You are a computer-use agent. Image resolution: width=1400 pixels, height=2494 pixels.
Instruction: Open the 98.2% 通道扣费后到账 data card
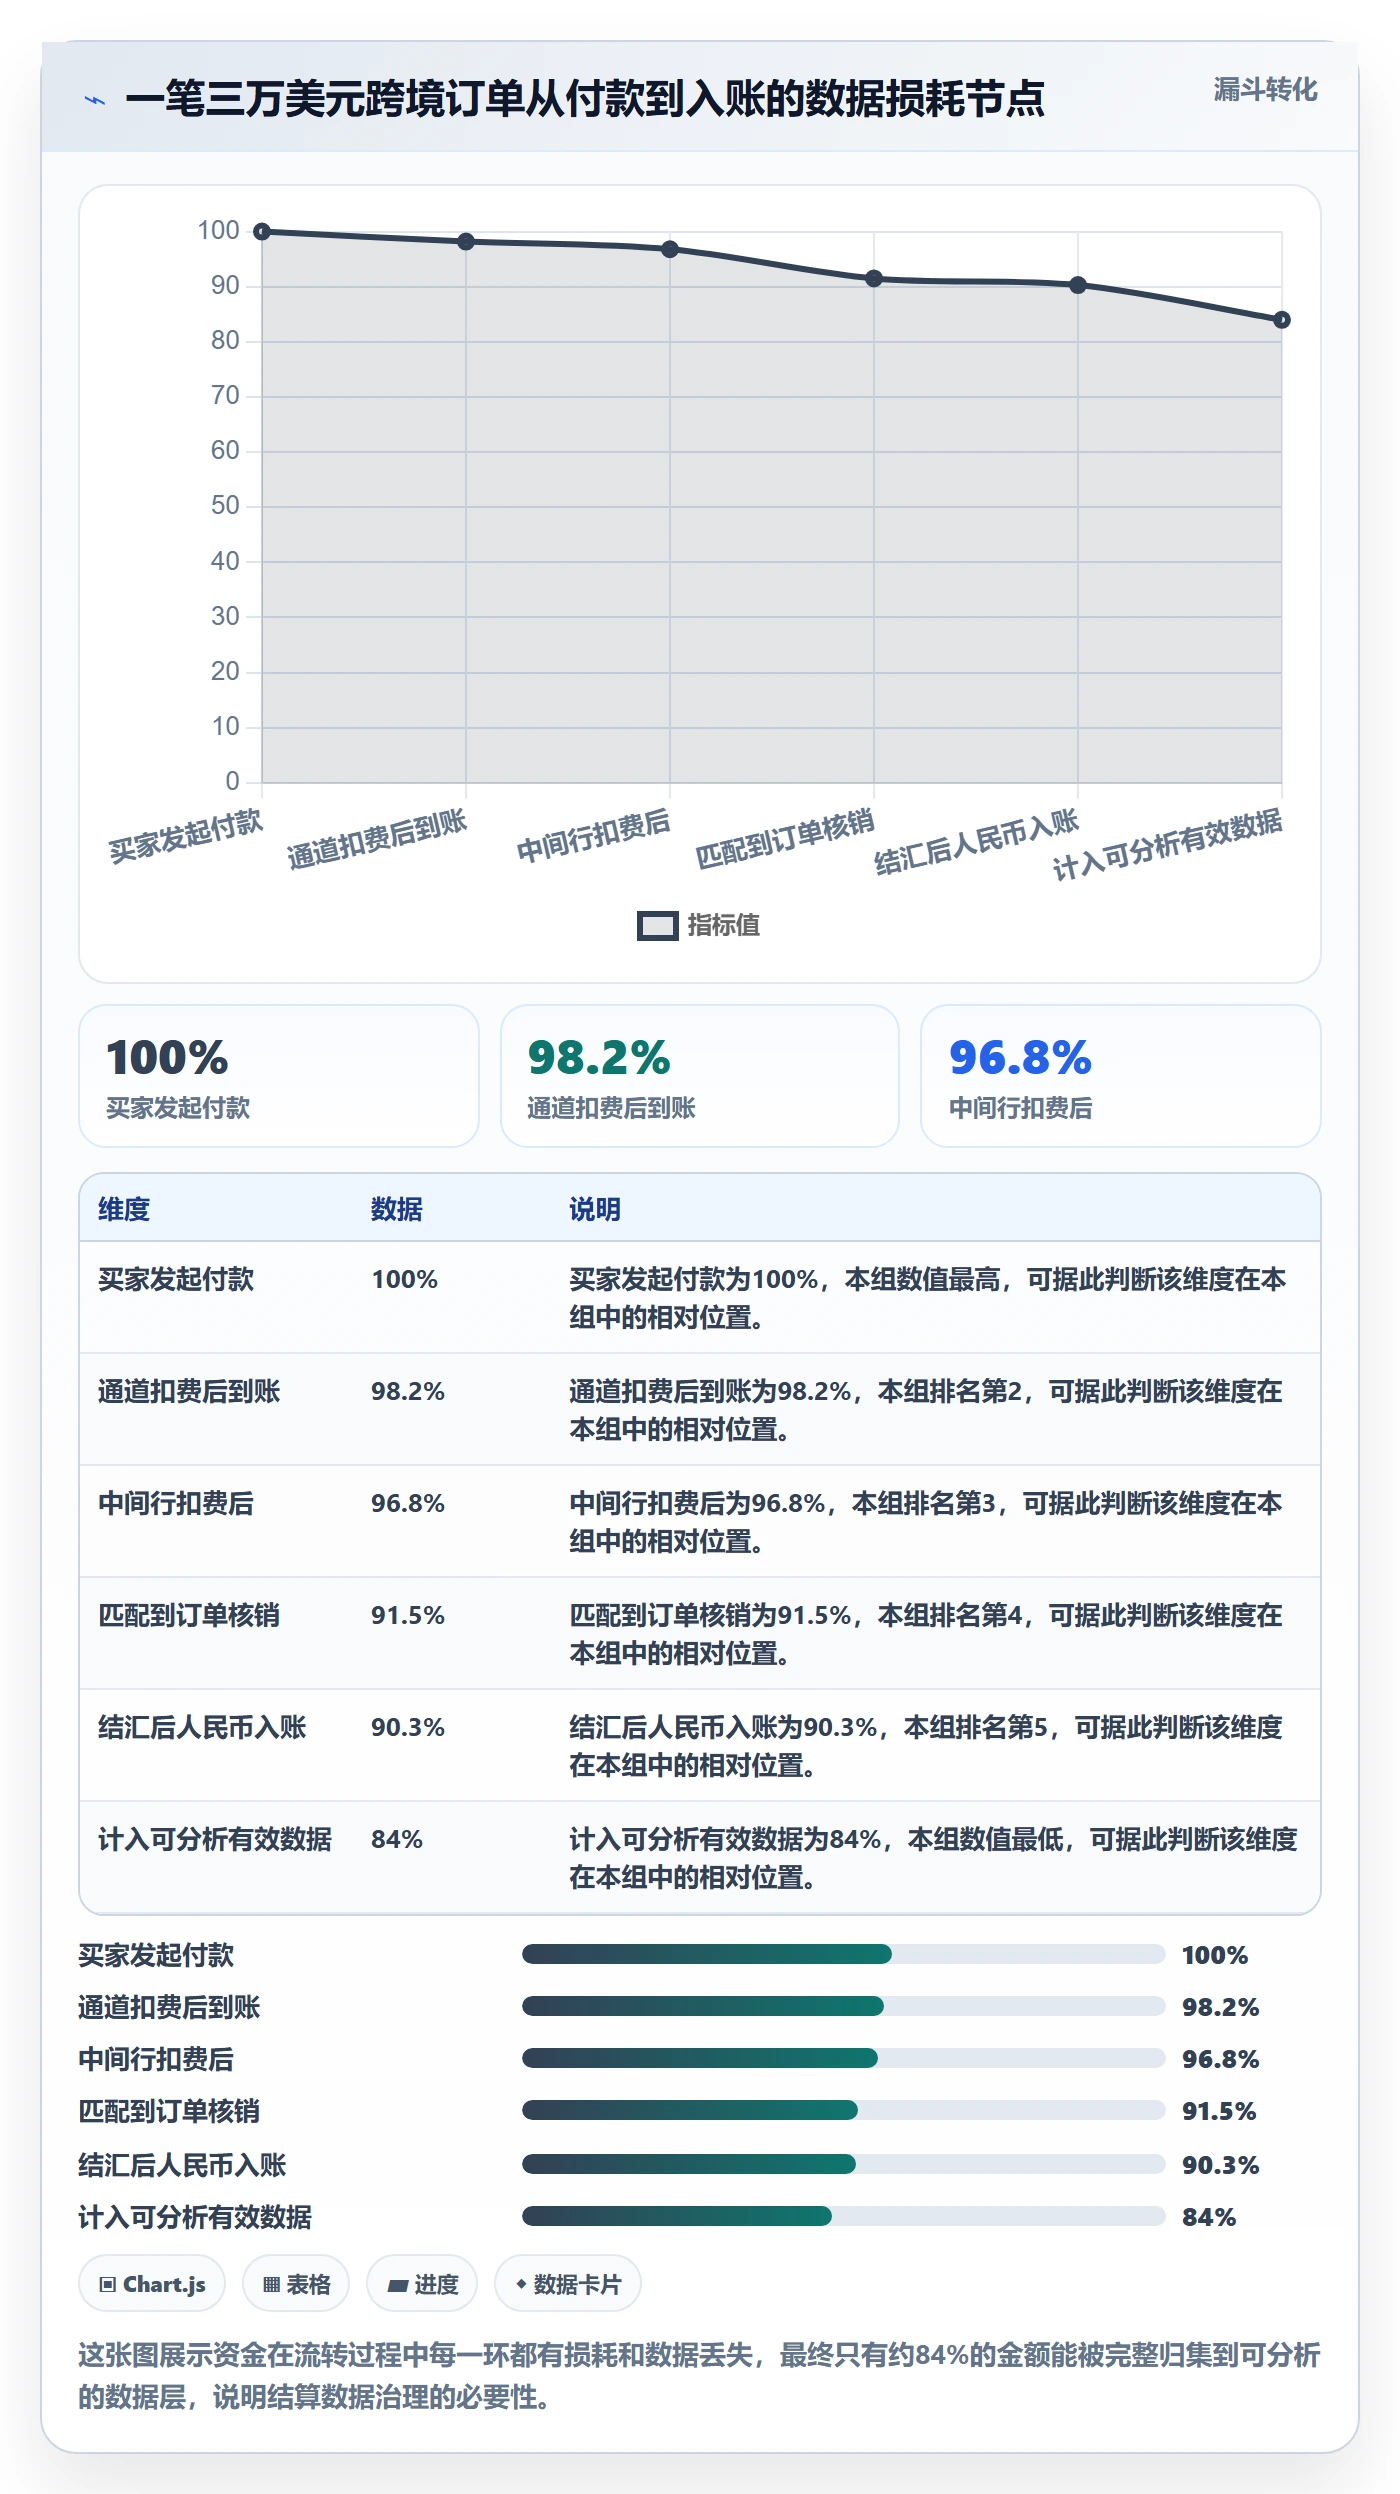pos(700,1076)
